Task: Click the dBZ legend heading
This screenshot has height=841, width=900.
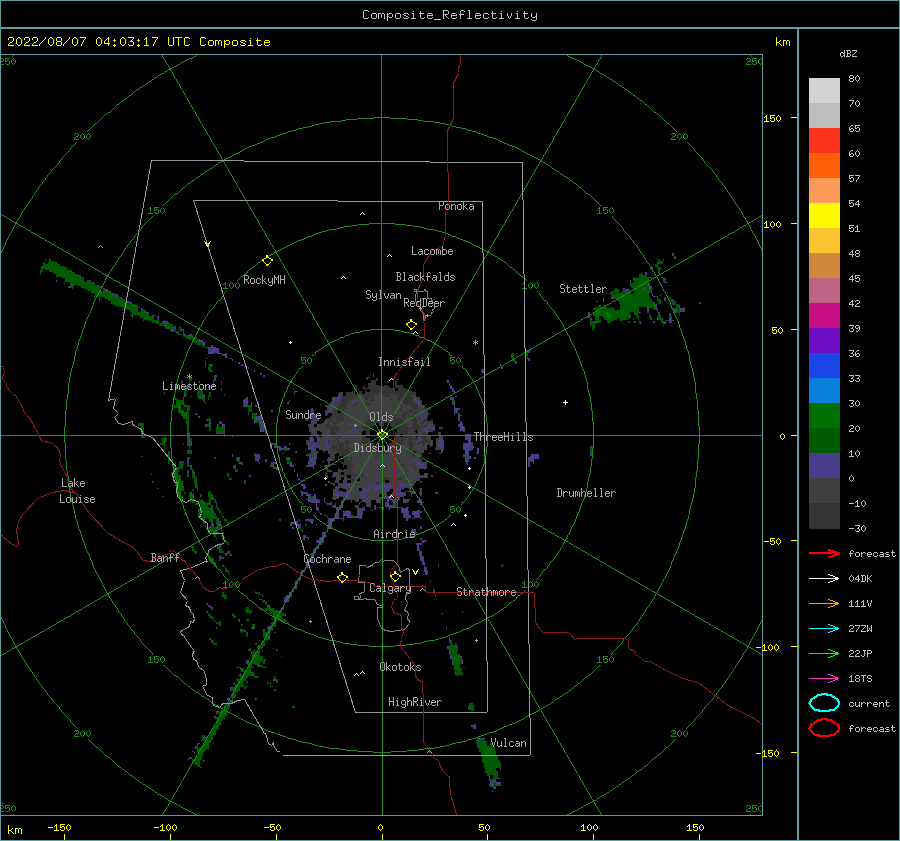Action: pos(848,53)
